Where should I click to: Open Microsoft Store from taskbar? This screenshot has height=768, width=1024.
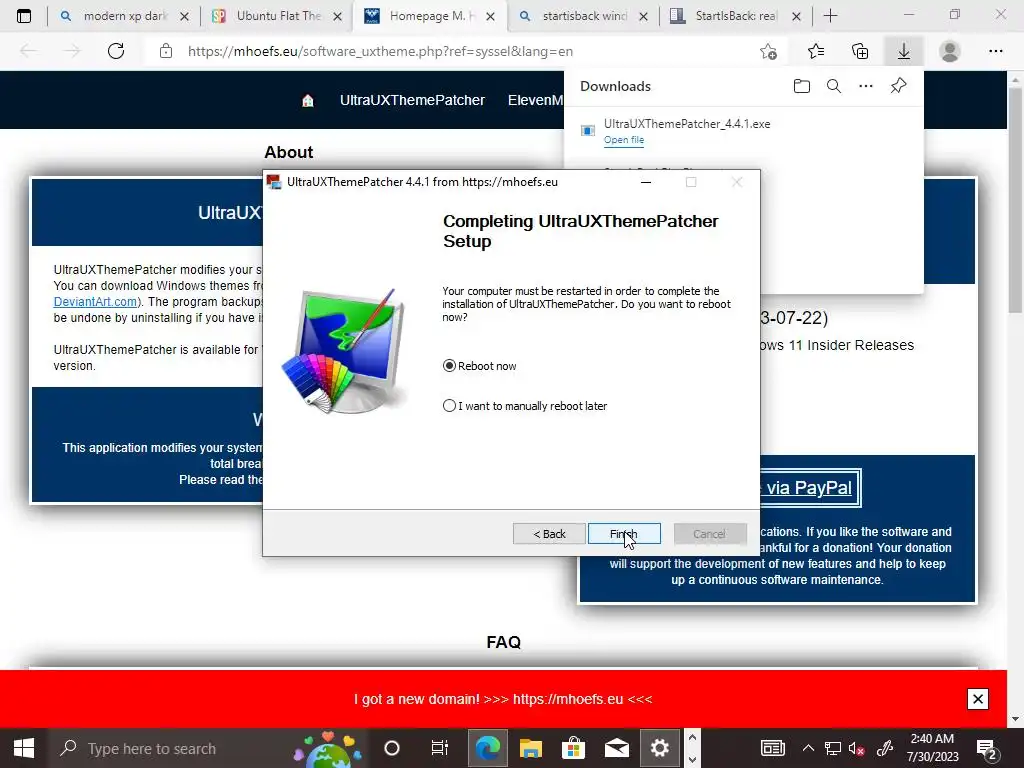573,748
